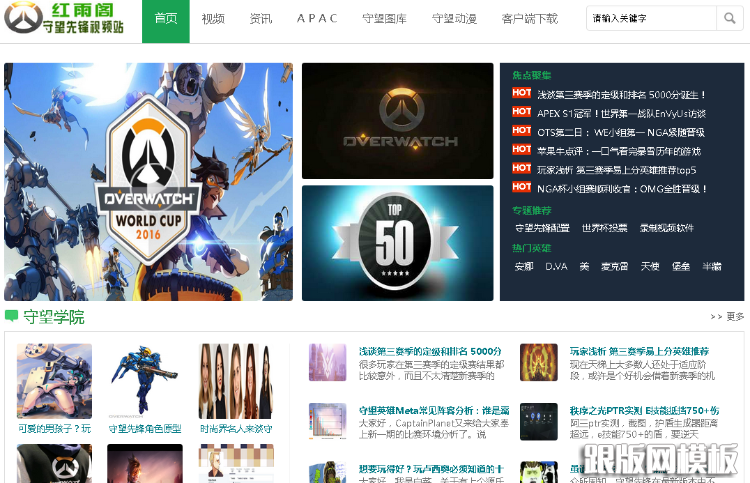
Task: Open 浅谈第三赛季的定级和排名 article title
Action: click(430, 352)
